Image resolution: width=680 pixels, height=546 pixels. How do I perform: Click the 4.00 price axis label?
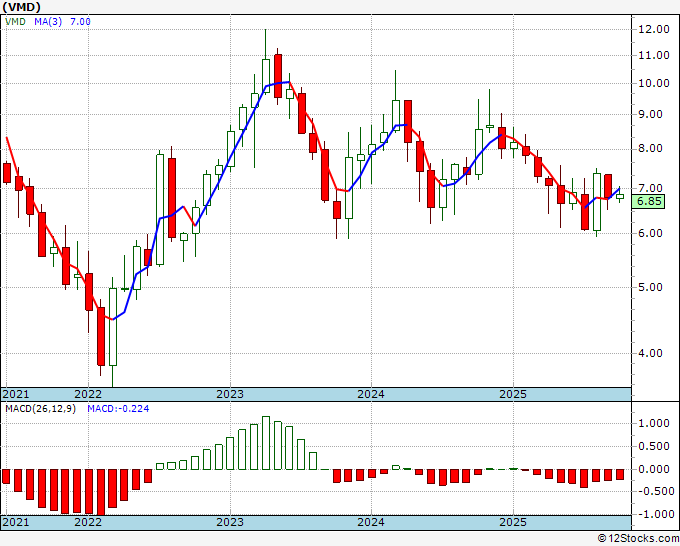pyautogui.click(x=650, y=353)
